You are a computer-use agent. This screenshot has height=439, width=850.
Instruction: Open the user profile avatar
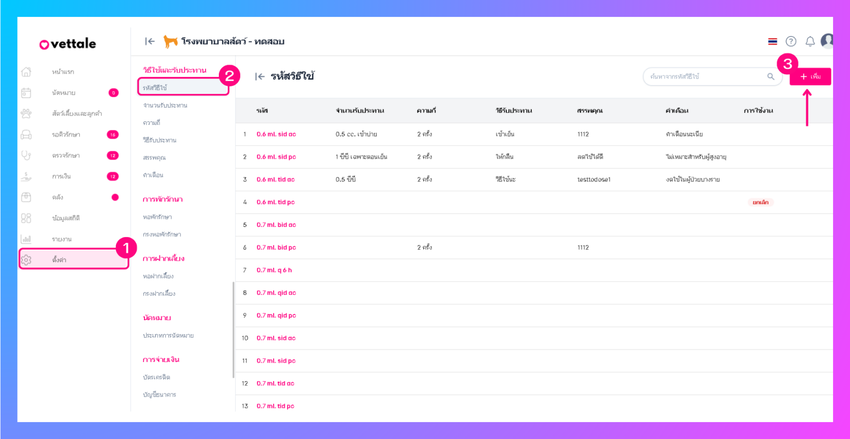coord(827,41)
